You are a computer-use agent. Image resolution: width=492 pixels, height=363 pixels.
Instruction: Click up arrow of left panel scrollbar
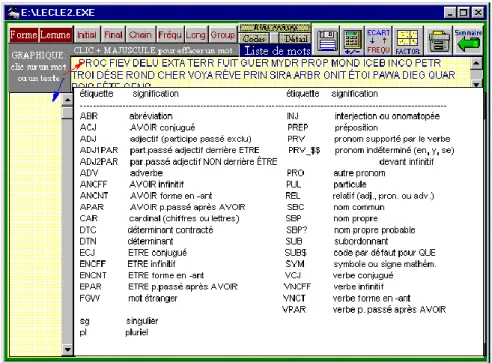(67, 100)
